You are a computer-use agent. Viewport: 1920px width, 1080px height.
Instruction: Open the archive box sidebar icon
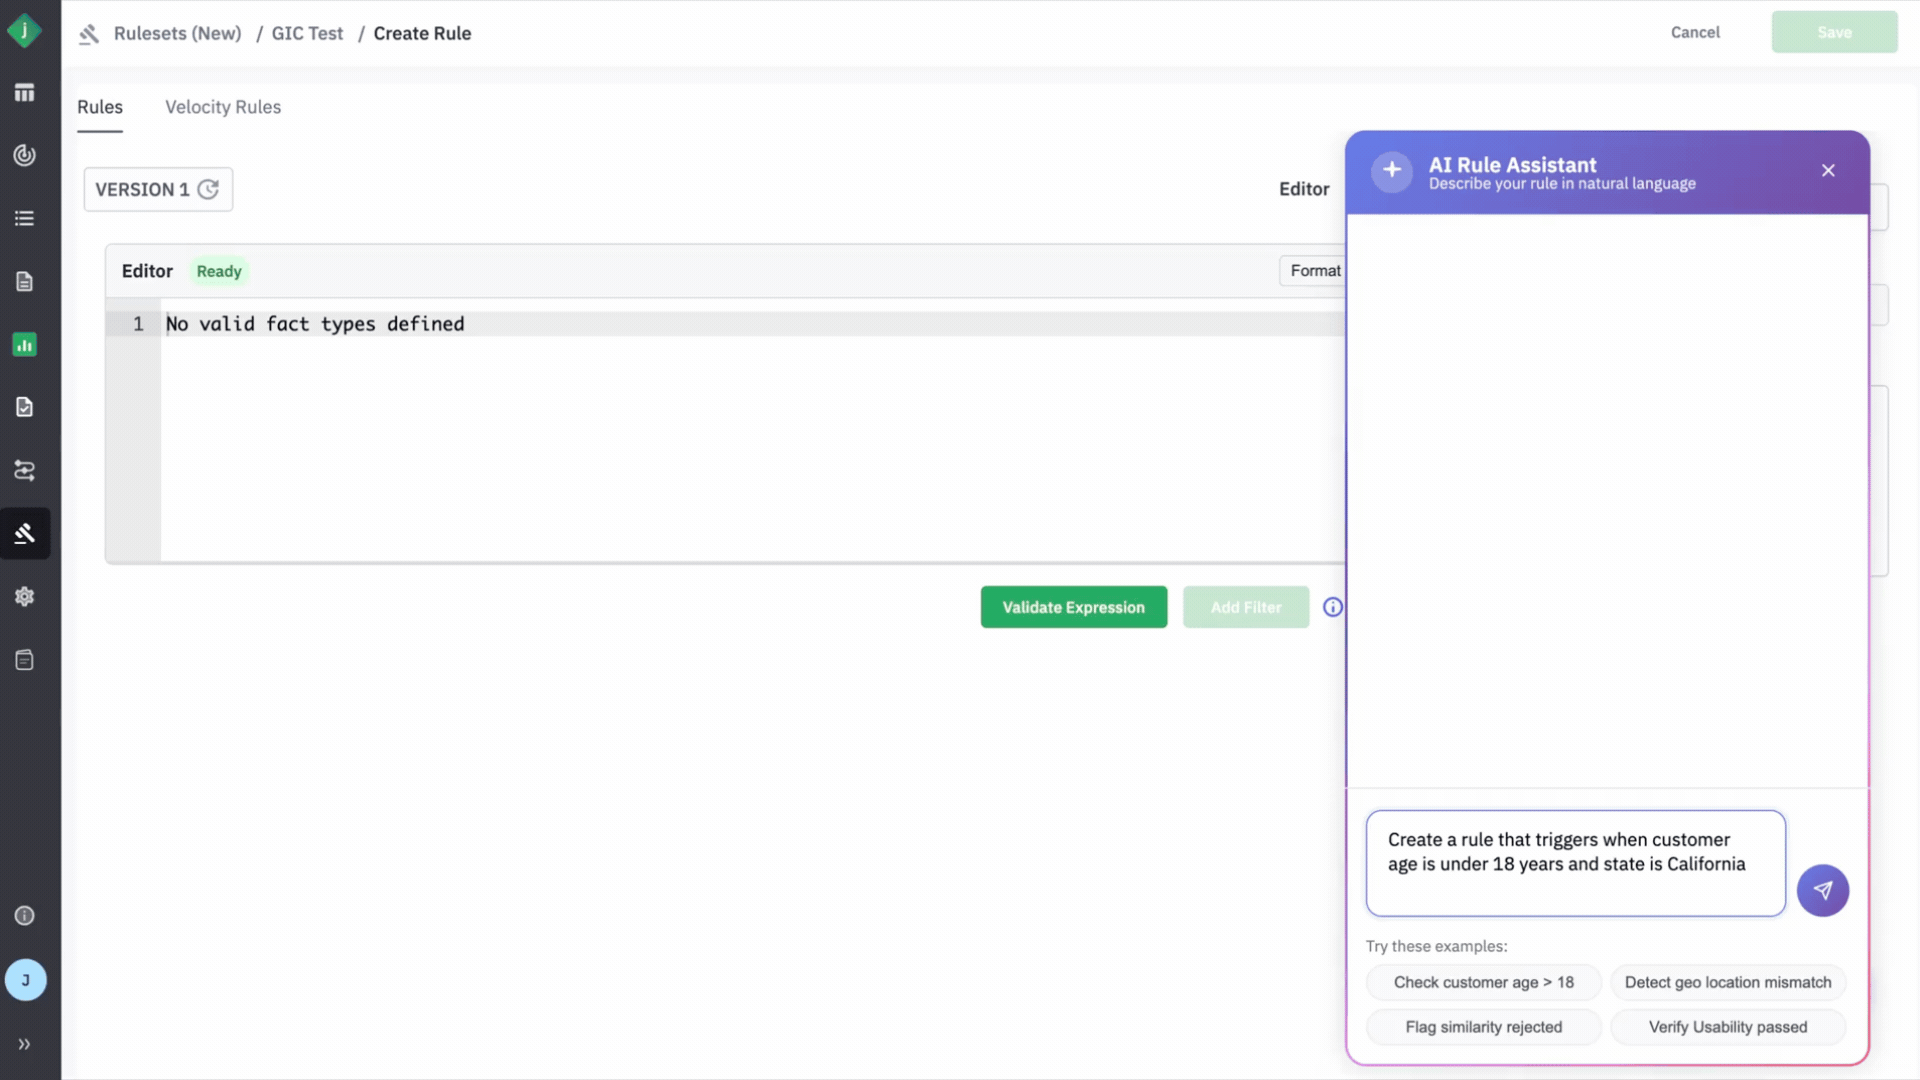click(x=25, y=660)
